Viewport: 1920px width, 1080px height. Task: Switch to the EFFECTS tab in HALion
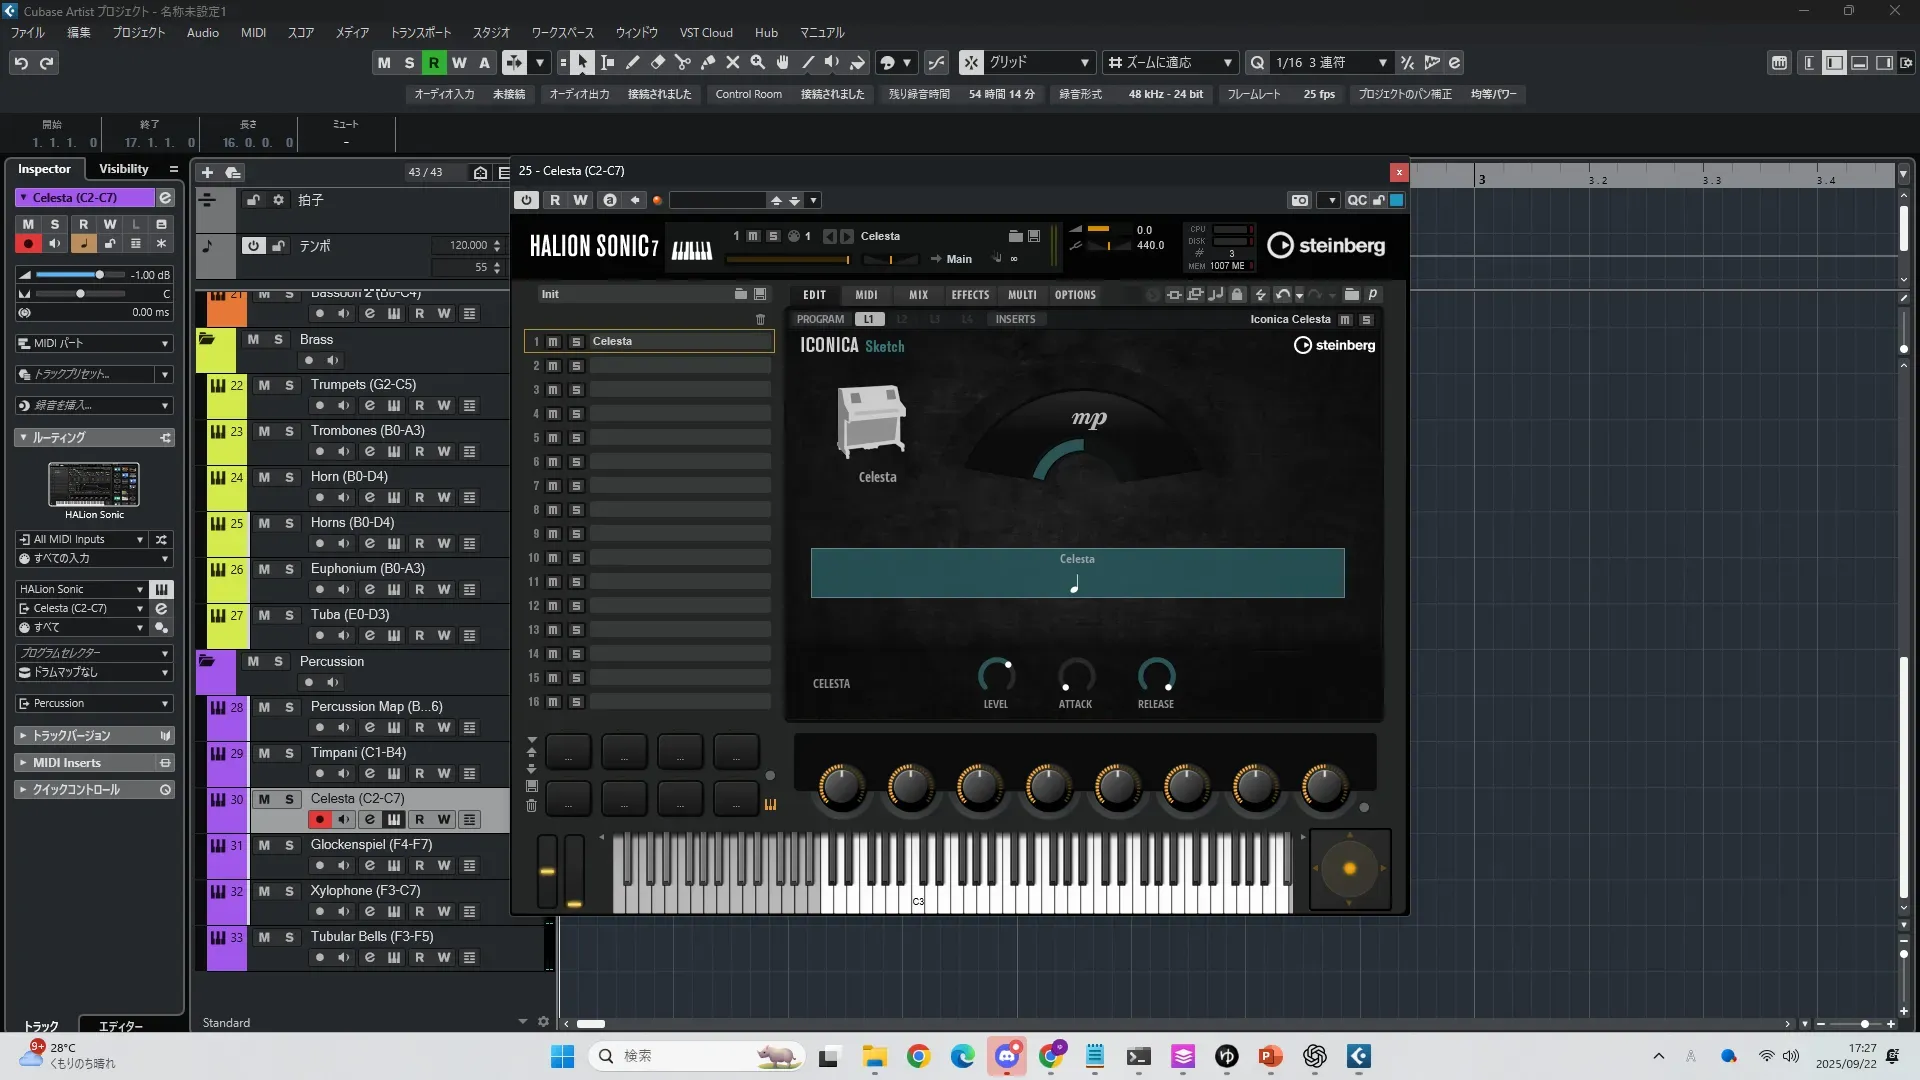pos(969,295)
